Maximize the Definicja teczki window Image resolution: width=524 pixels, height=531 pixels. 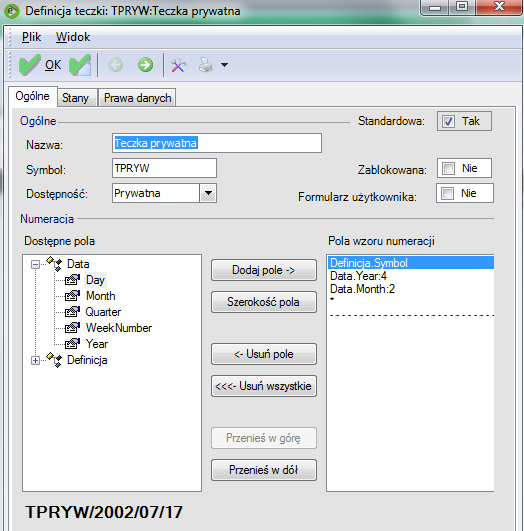point(462,7)
